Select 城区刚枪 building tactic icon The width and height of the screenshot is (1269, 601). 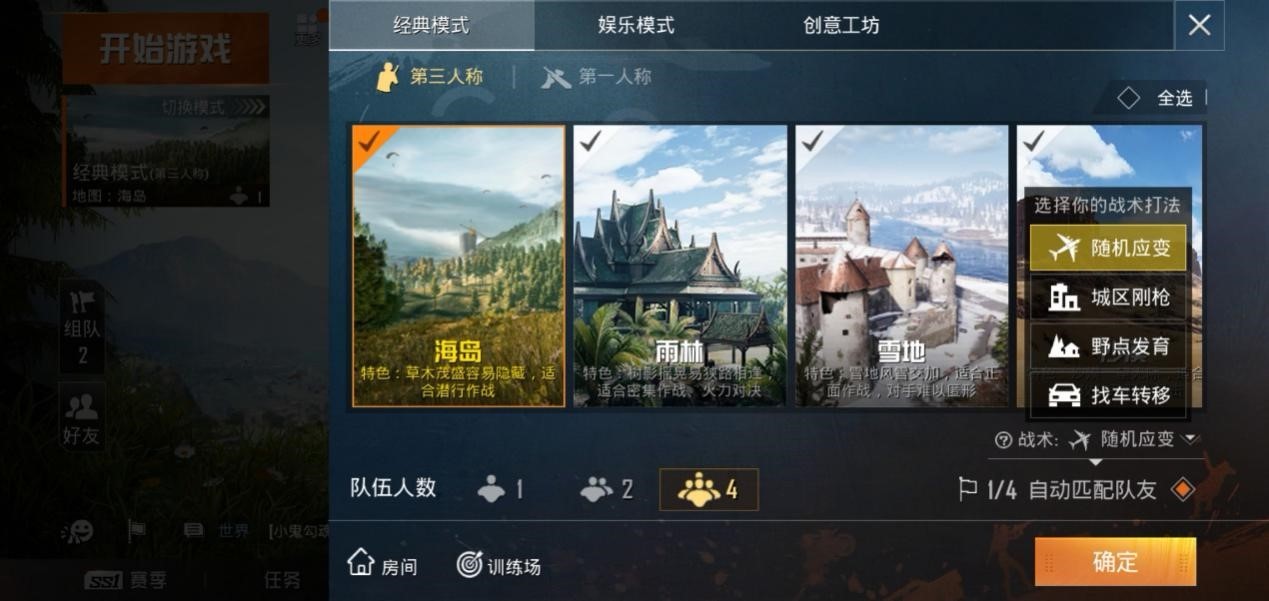1064,297
